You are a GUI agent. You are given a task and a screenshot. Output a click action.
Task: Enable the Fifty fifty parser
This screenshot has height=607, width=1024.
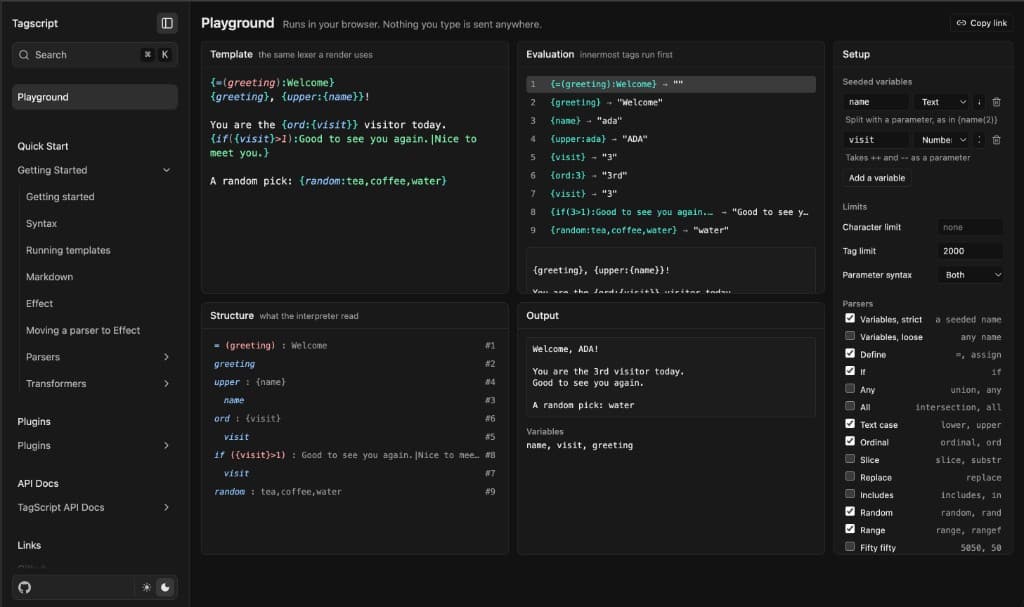850,547
